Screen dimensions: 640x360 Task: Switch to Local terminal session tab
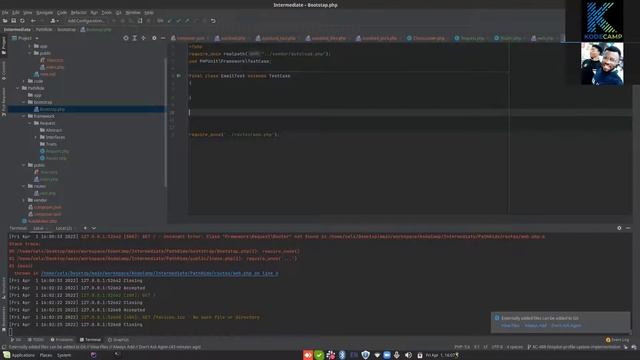(x=40, y=228)
